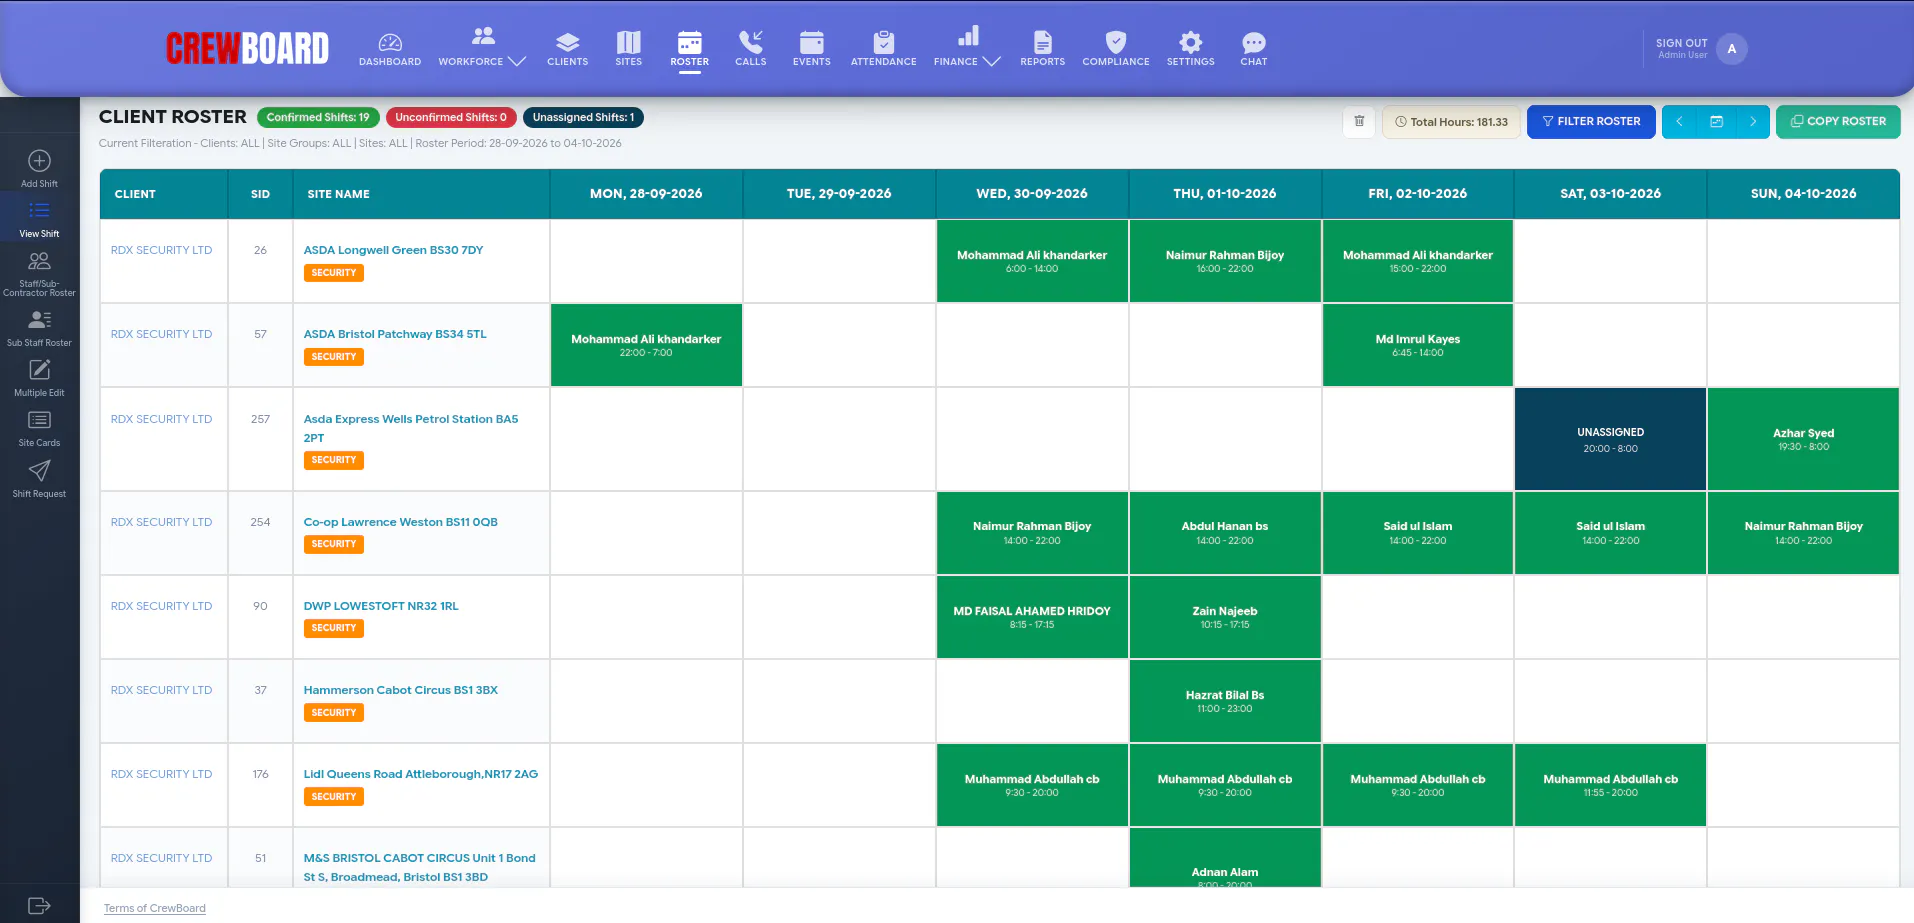Go to the next roster week
This screenshot has width=1914, height=923.
1752,122
